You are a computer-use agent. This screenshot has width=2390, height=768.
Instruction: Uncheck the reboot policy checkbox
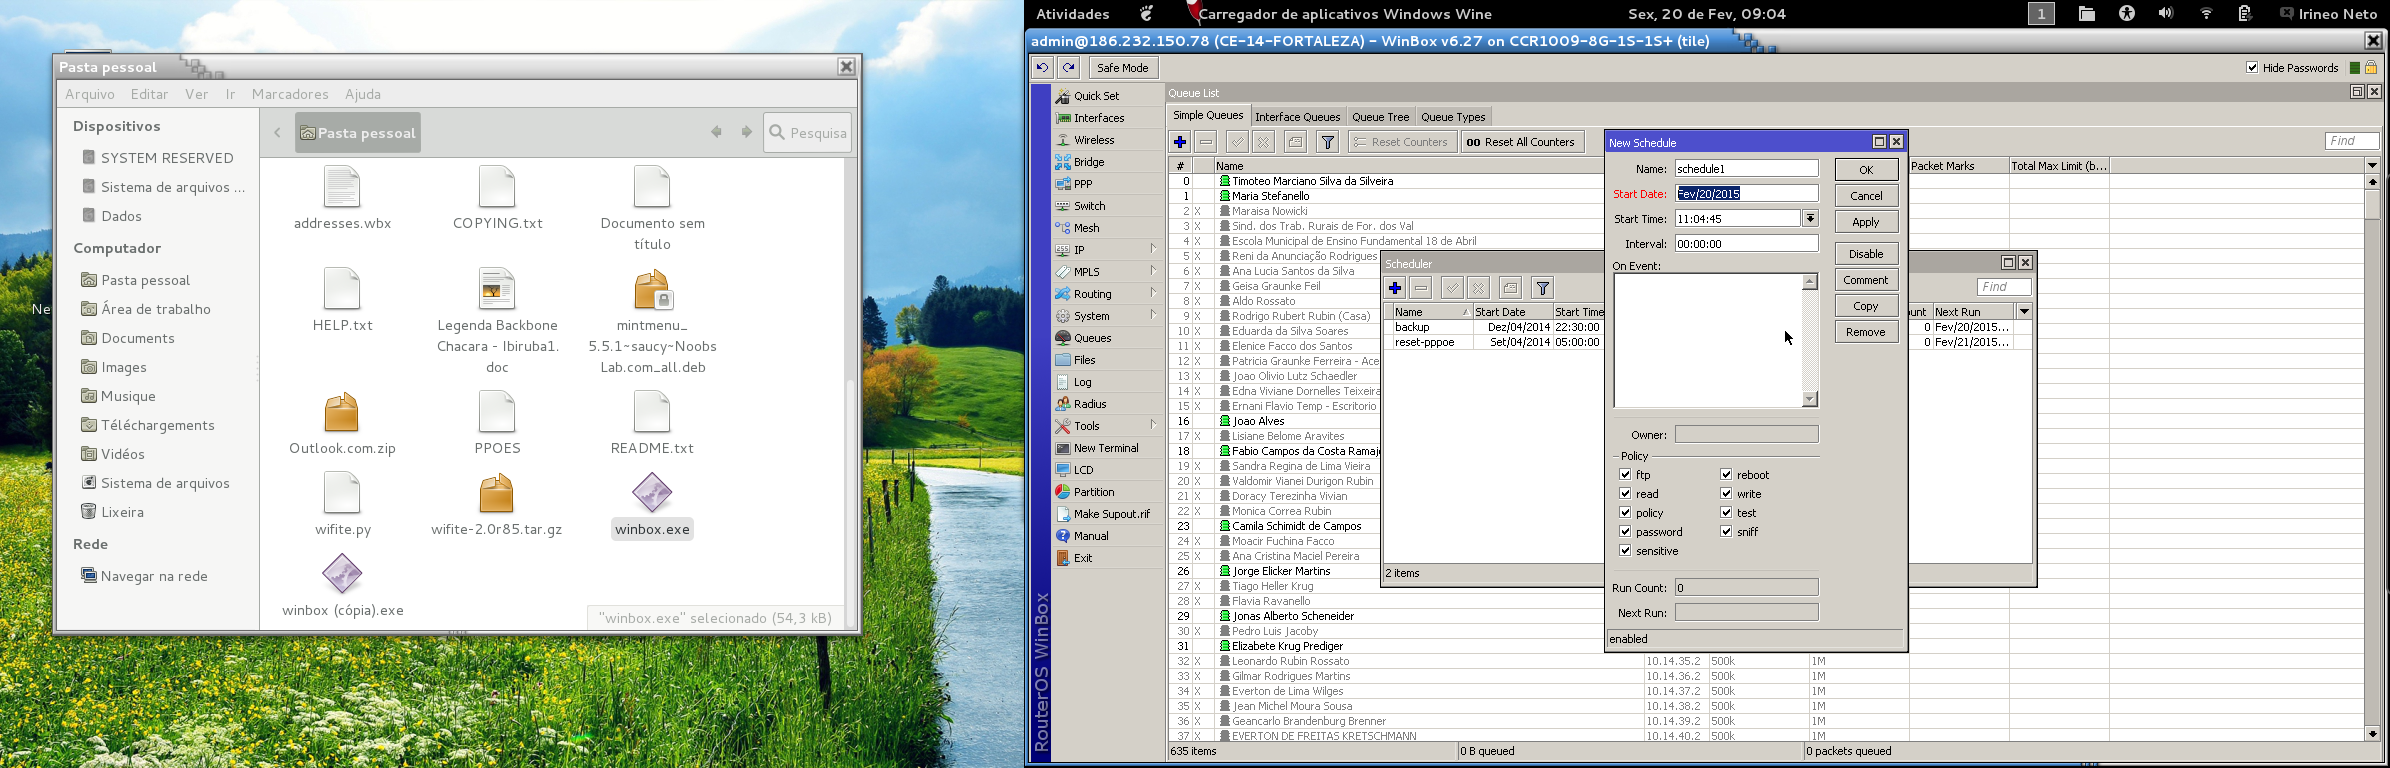(x=1726, y=475)
